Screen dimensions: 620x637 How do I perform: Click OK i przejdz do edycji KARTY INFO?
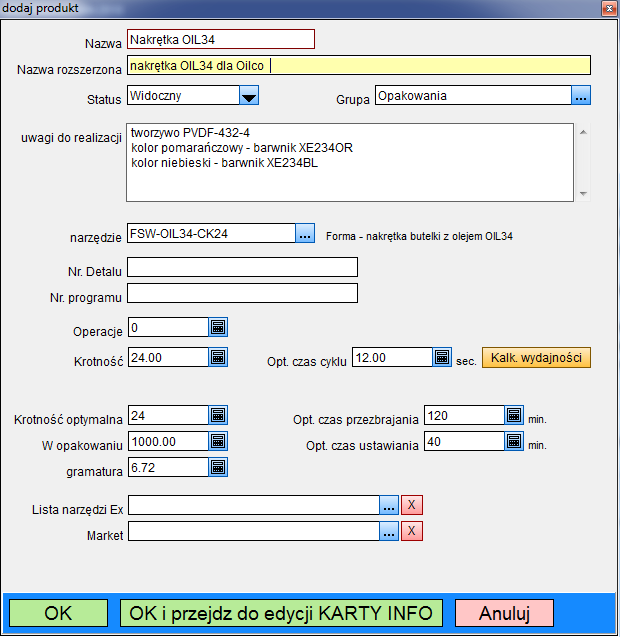(x=281, y=613)
